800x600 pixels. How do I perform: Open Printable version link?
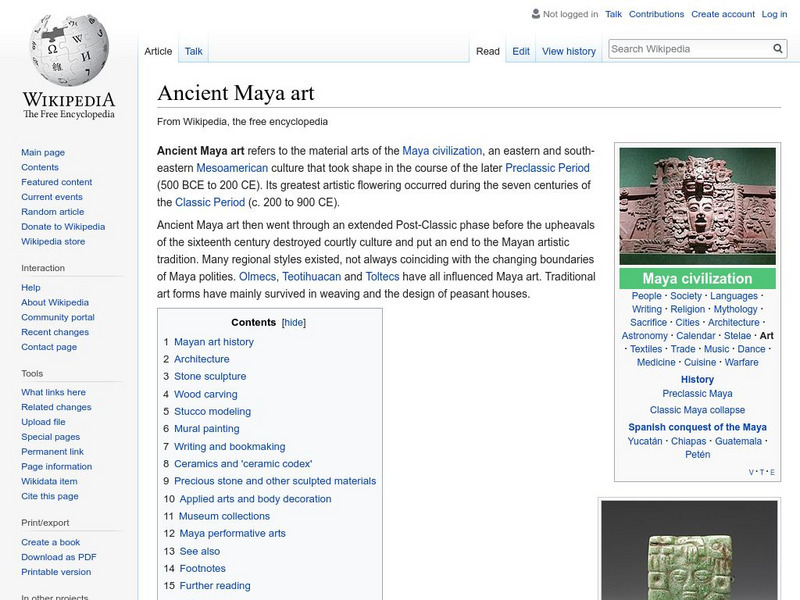tap(56, 571)
